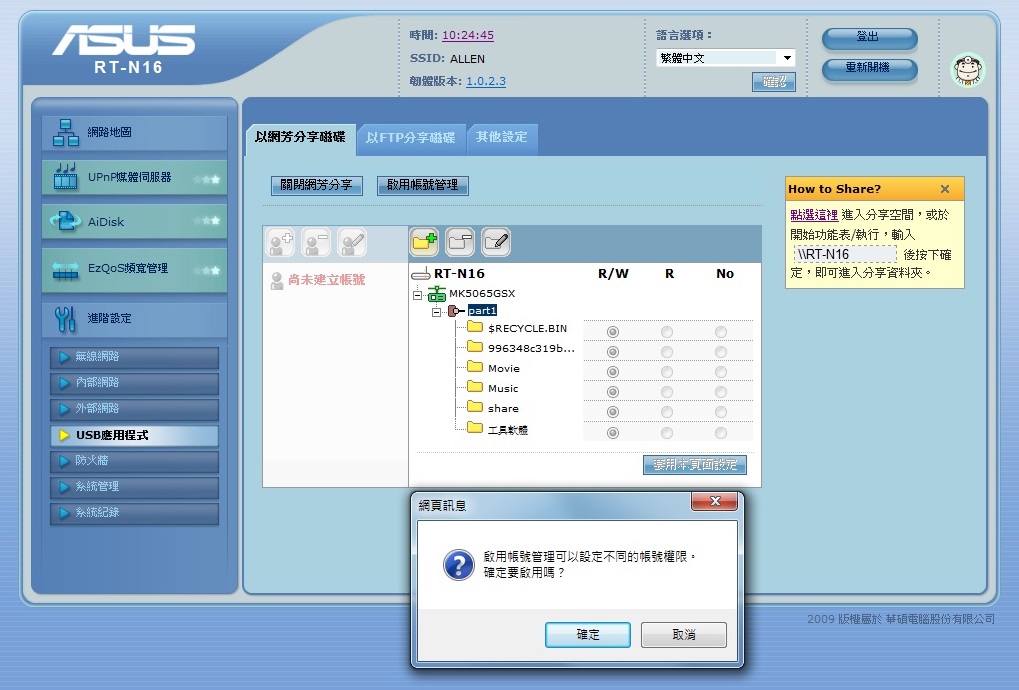The width and height of the screenshot is (1019, 690).
Task: Set $RECYCLE.BIN permission to R/W
Action: click(613, 332)
